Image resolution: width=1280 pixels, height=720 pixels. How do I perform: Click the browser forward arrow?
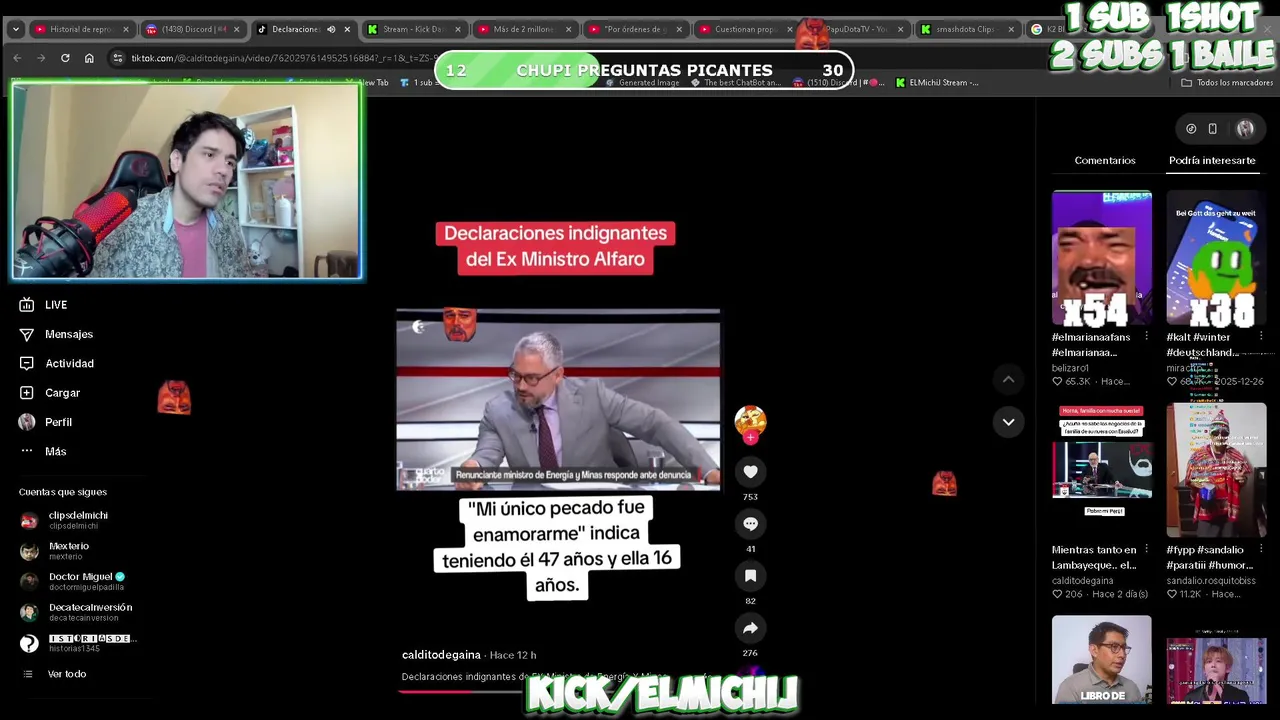point(41,58)
